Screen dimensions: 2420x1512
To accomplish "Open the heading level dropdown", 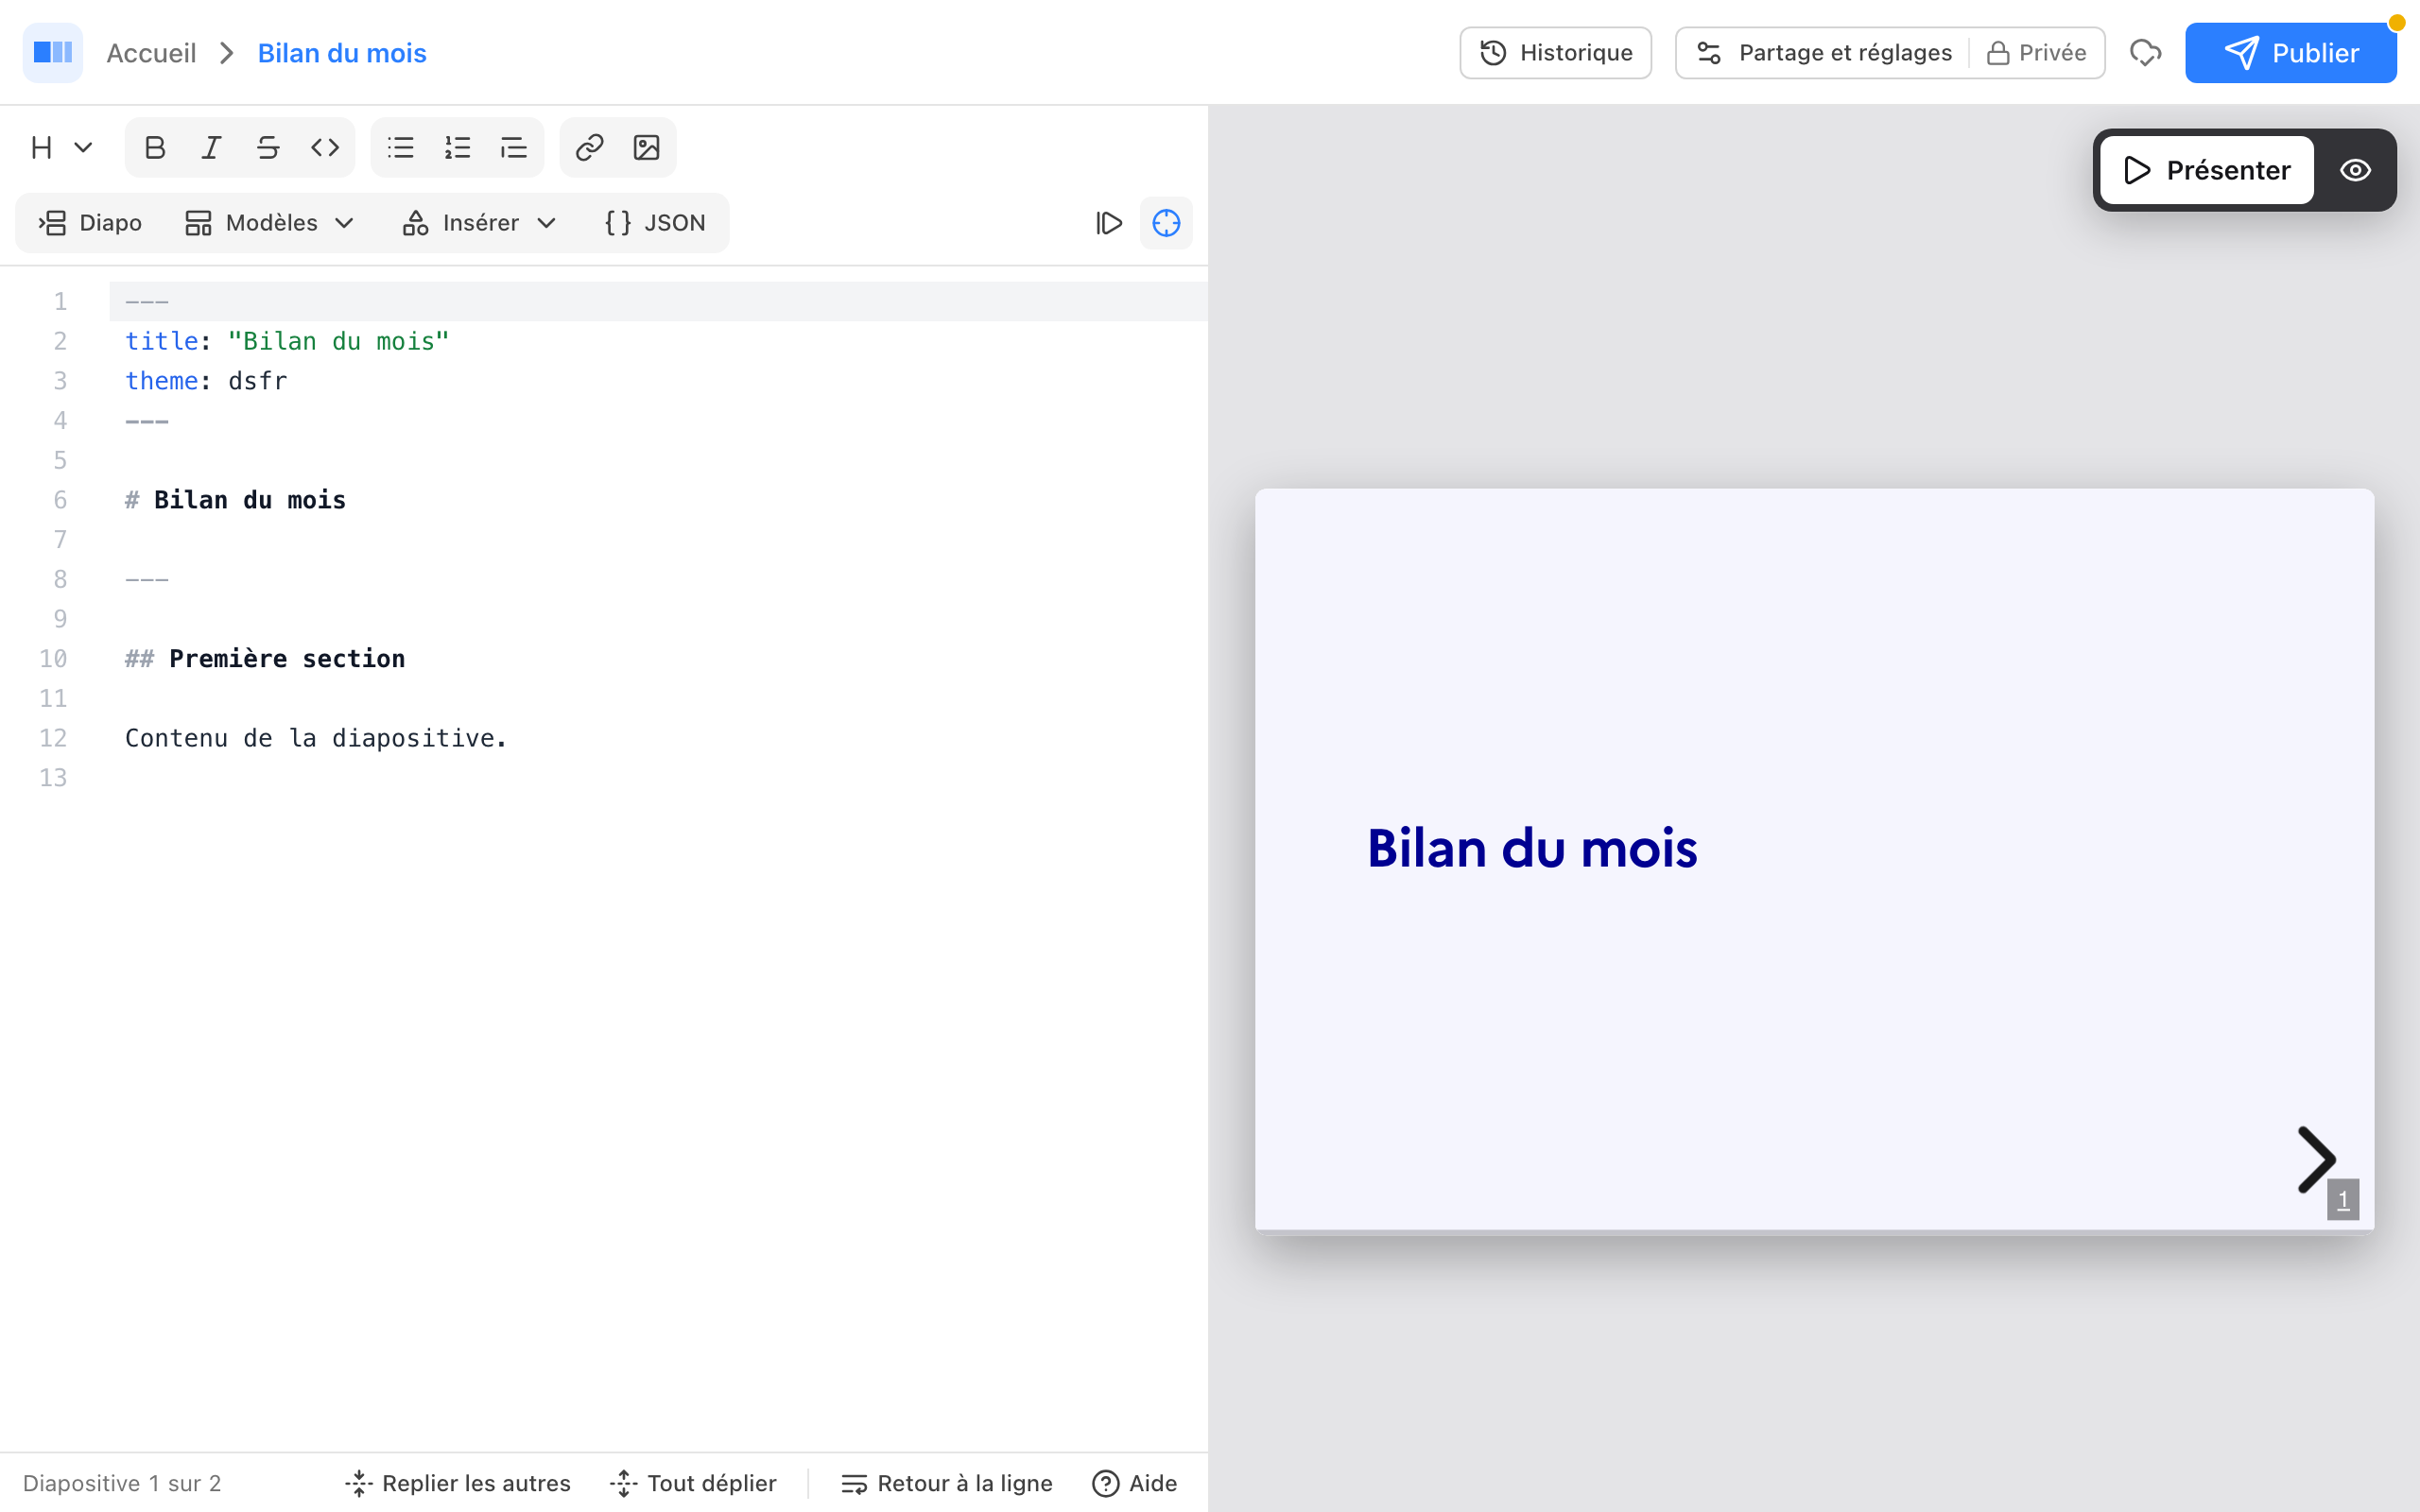I will tap(61, 148).
